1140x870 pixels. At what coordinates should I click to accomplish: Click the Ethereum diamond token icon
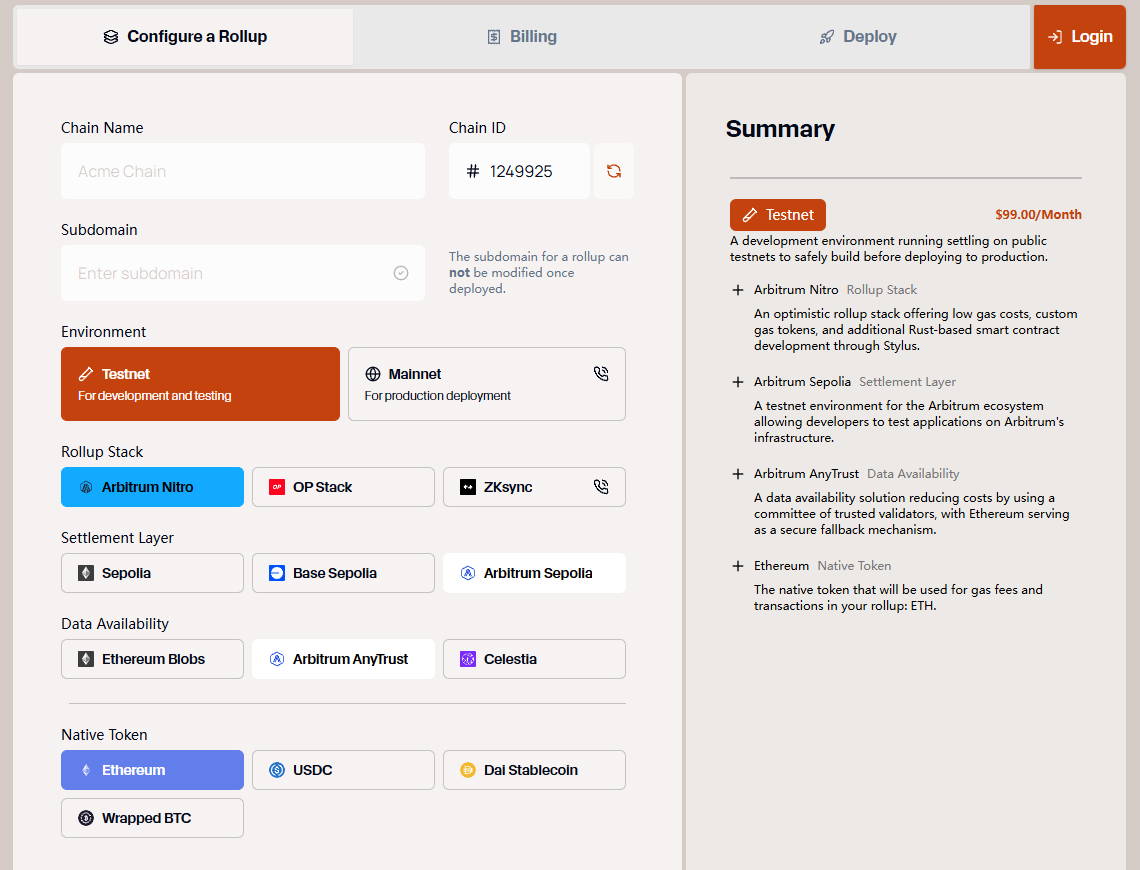[86, 770]
